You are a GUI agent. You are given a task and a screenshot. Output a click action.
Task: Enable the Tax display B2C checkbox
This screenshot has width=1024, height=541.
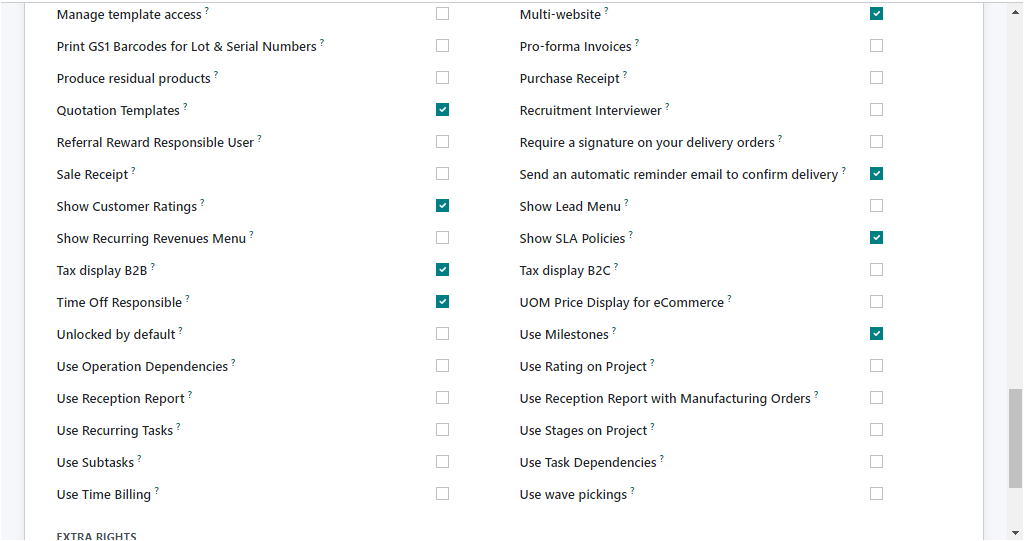(876, 270)
